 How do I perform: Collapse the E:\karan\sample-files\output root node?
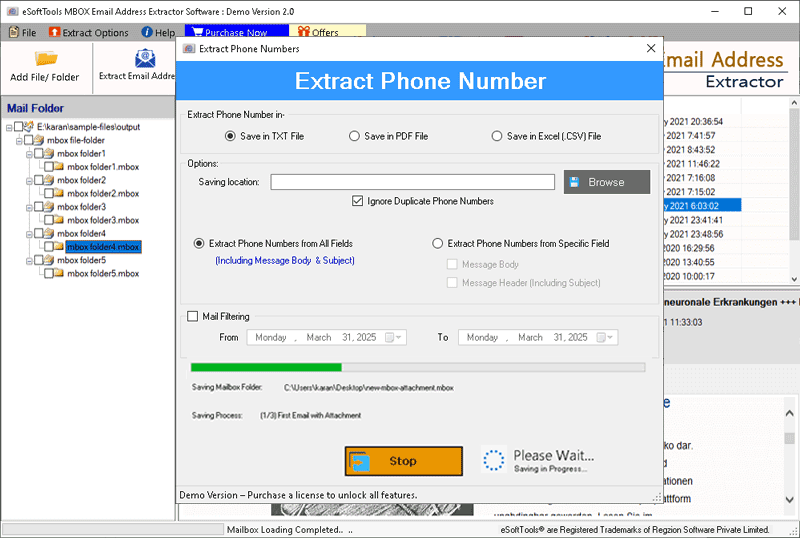click(9, 127)
